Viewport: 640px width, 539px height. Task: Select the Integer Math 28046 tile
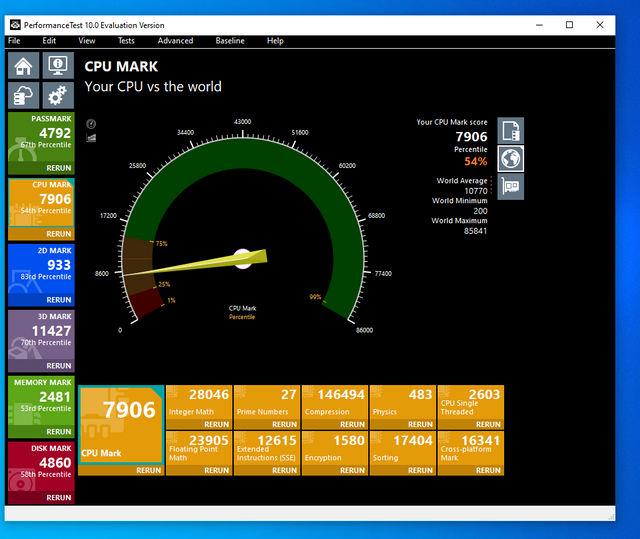(199, 402)
